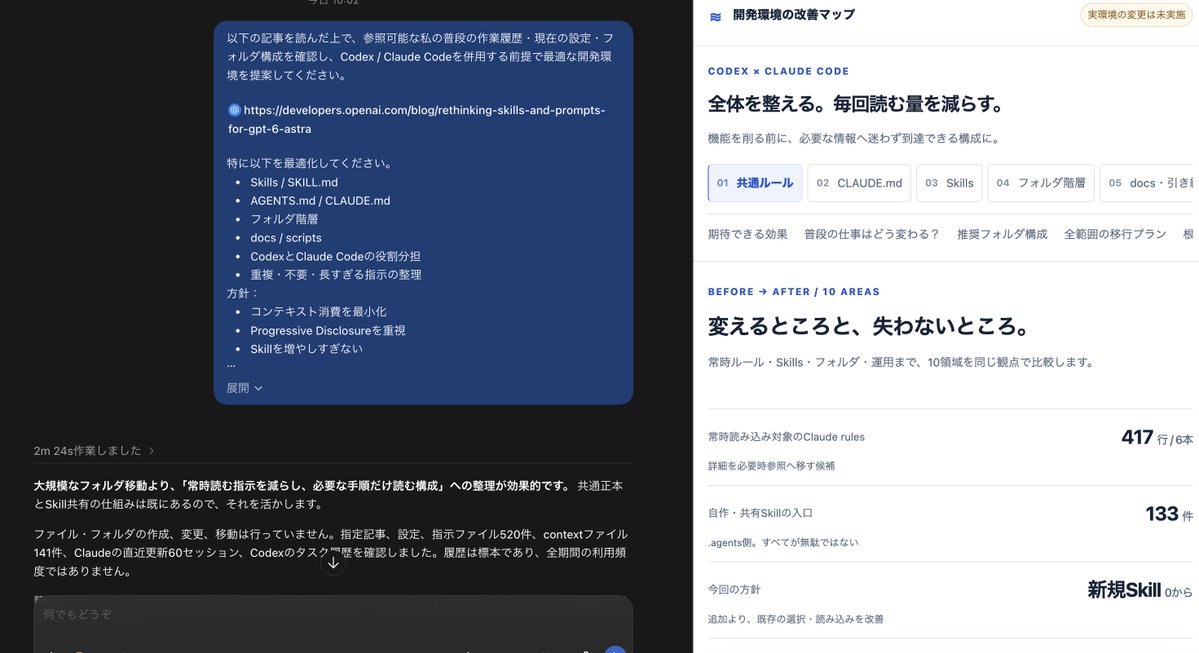Click the 今回の方針 row label
The height and width of the screenshot is (653, 1199).
[734, 590]
